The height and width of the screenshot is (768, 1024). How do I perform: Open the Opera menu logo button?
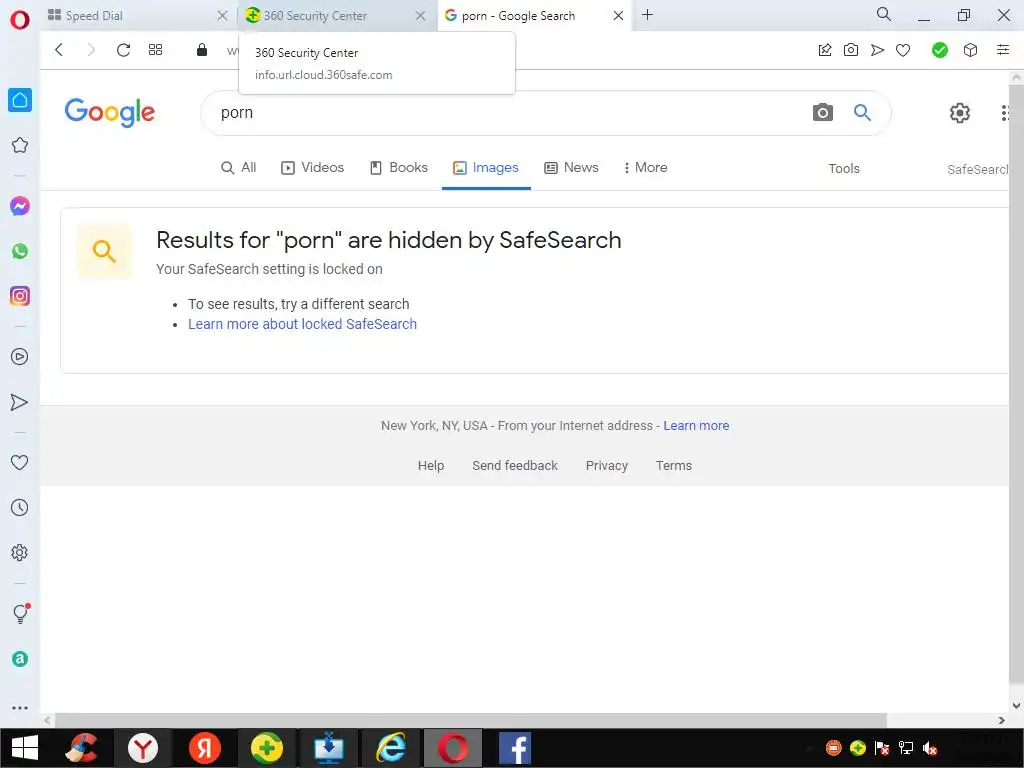pyautogui.click(x=20, y=20)
